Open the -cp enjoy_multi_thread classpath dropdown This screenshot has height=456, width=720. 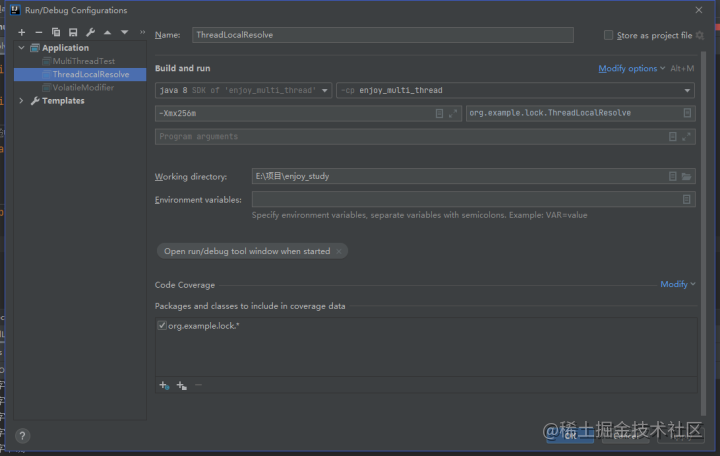click(x=515, y=90)
